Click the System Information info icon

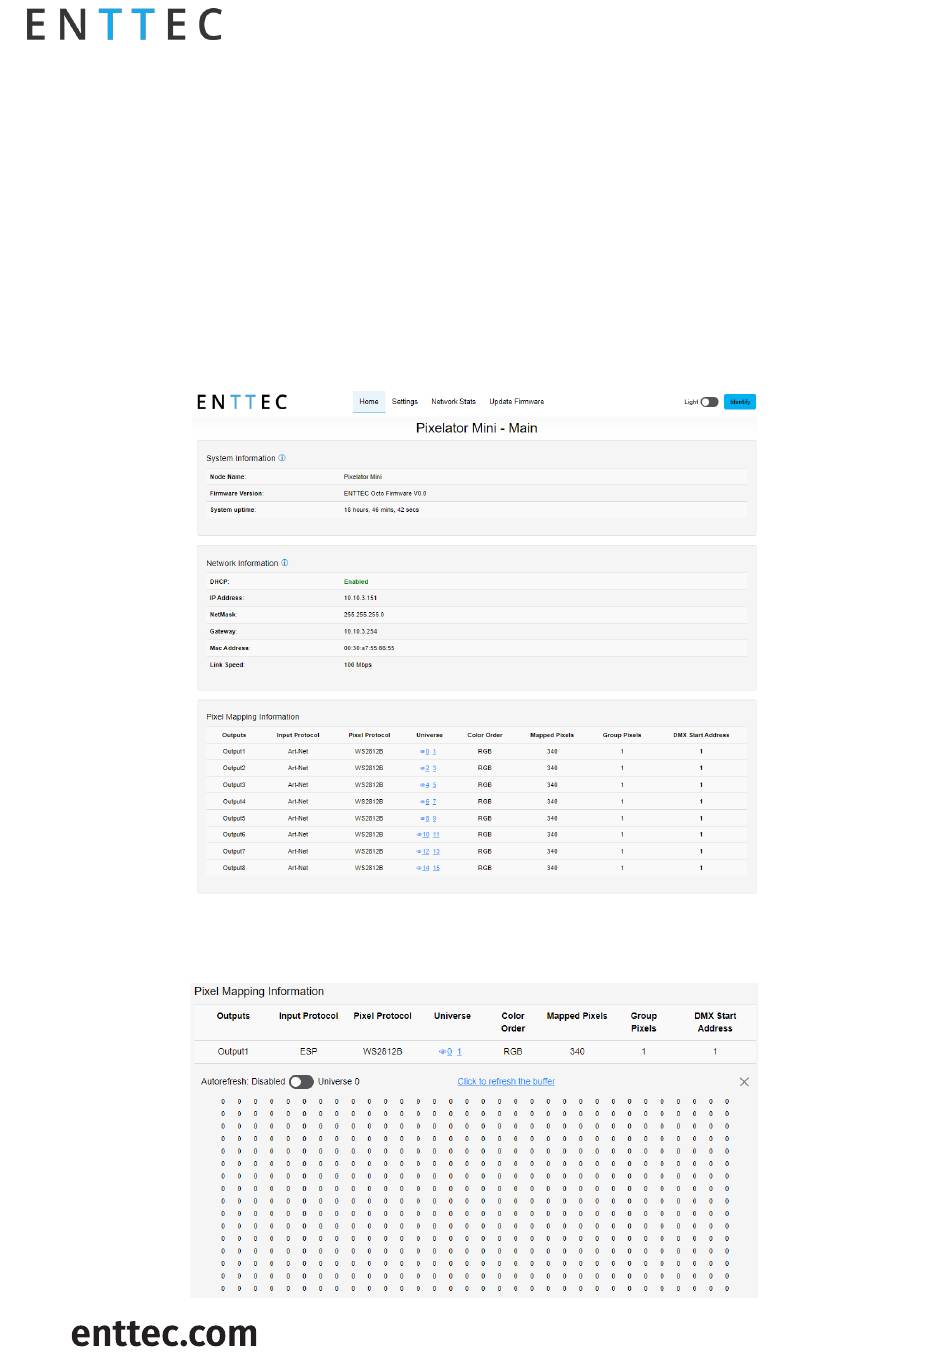point(282,458)
